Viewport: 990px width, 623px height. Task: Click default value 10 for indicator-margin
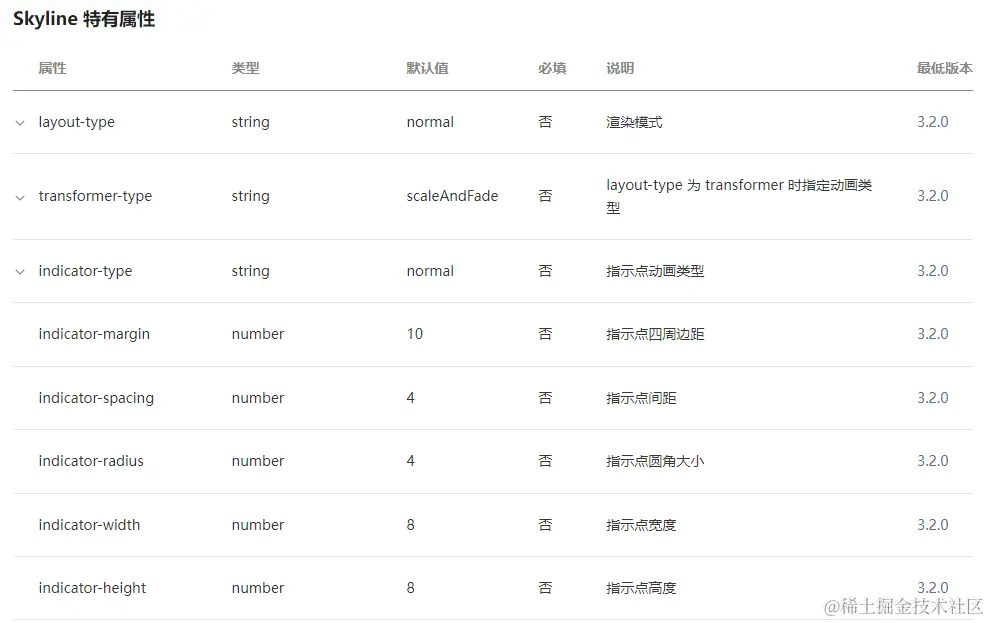coord(415,334)
